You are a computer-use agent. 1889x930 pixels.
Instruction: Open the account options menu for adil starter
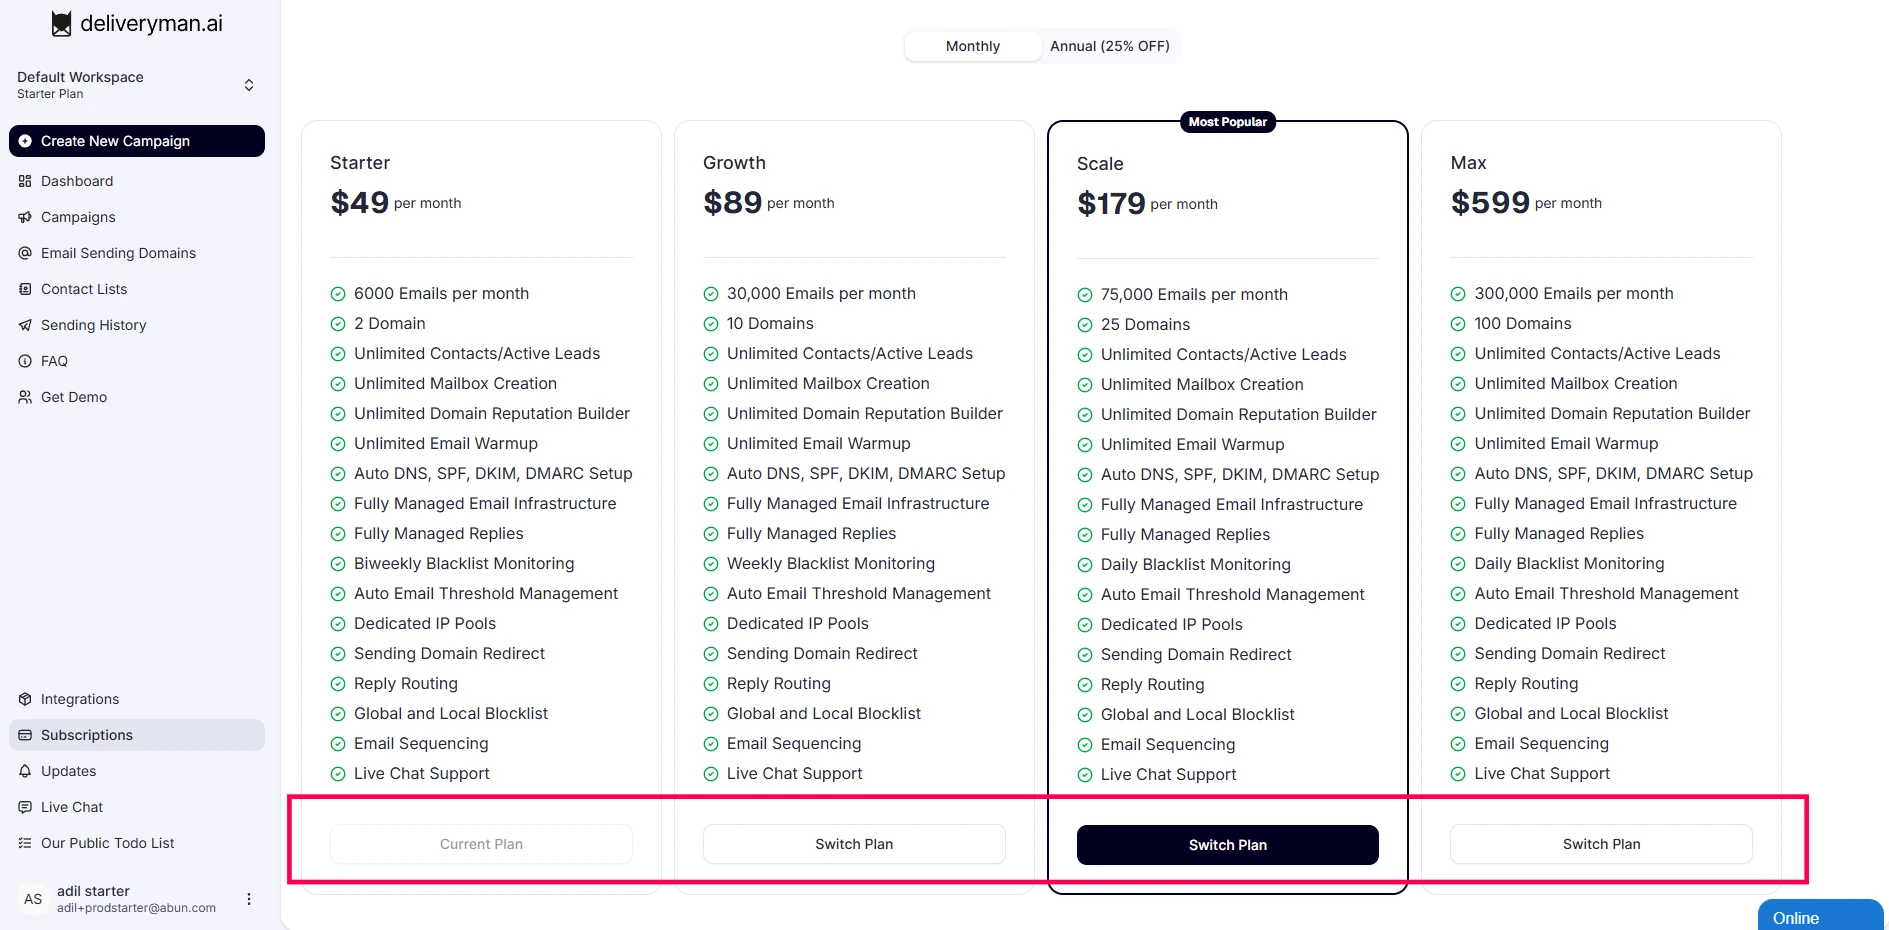pyautogui.click(x=249, y=899)
